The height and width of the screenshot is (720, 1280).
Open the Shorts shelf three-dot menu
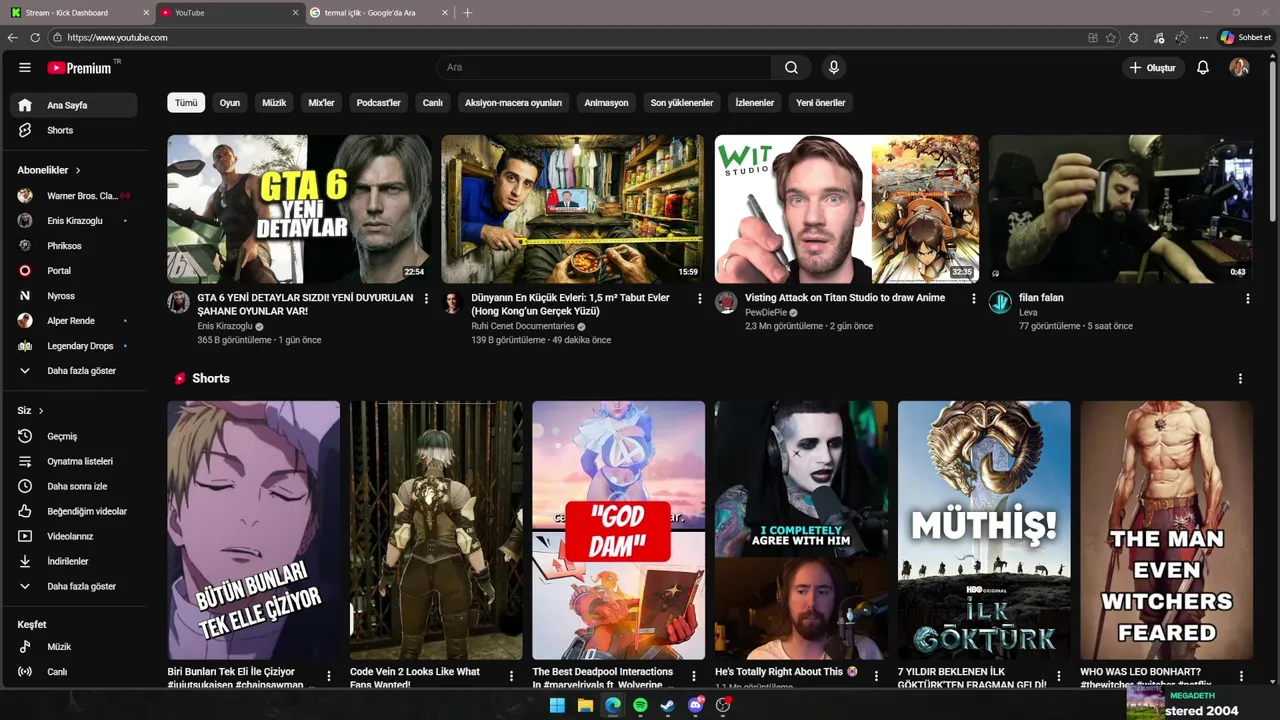coord(1240,379)
